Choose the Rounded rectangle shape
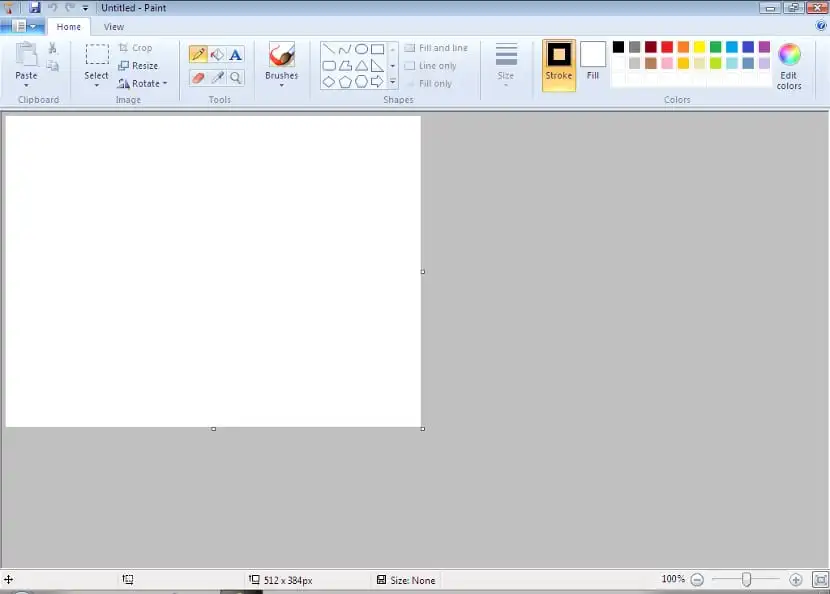 [x=329, y=66]
